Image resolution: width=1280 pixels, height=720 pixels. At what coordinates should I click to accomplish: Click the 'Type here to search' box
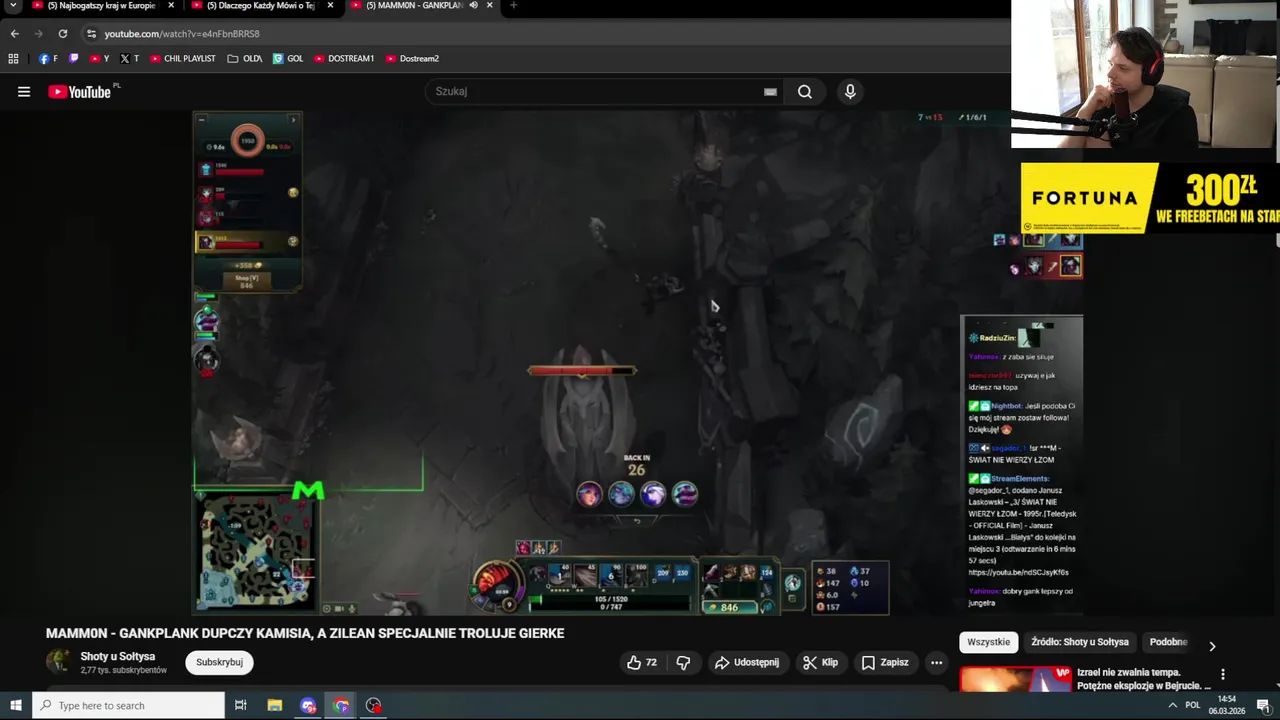coord(128,706)
